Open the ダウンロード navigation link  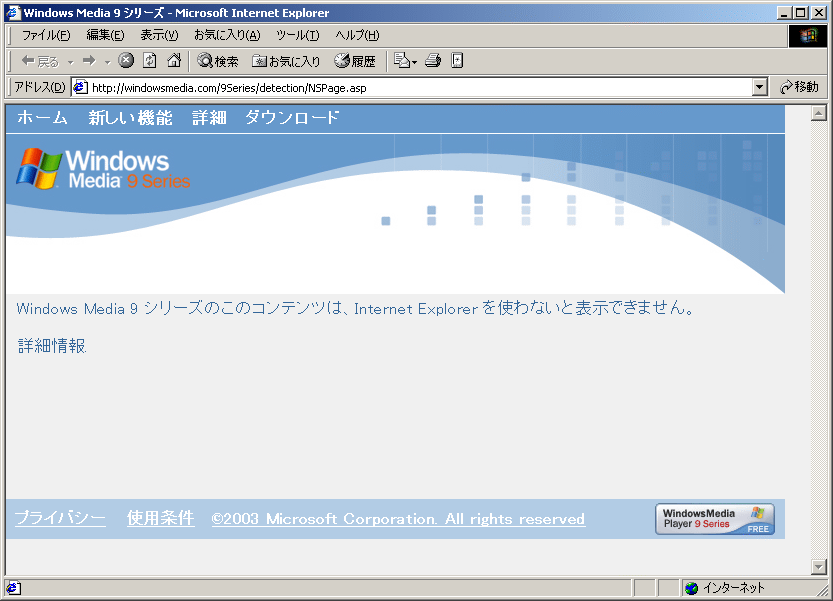click(292, 117)
